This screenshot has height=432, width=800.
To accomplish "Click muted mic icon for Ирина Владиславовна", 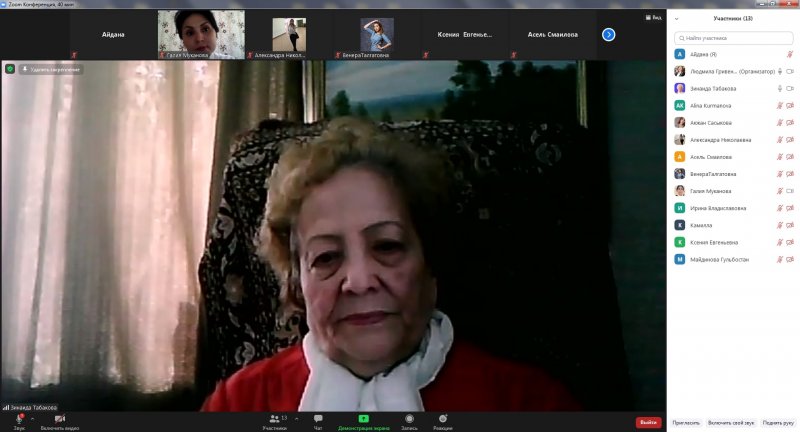I will 780,208.
